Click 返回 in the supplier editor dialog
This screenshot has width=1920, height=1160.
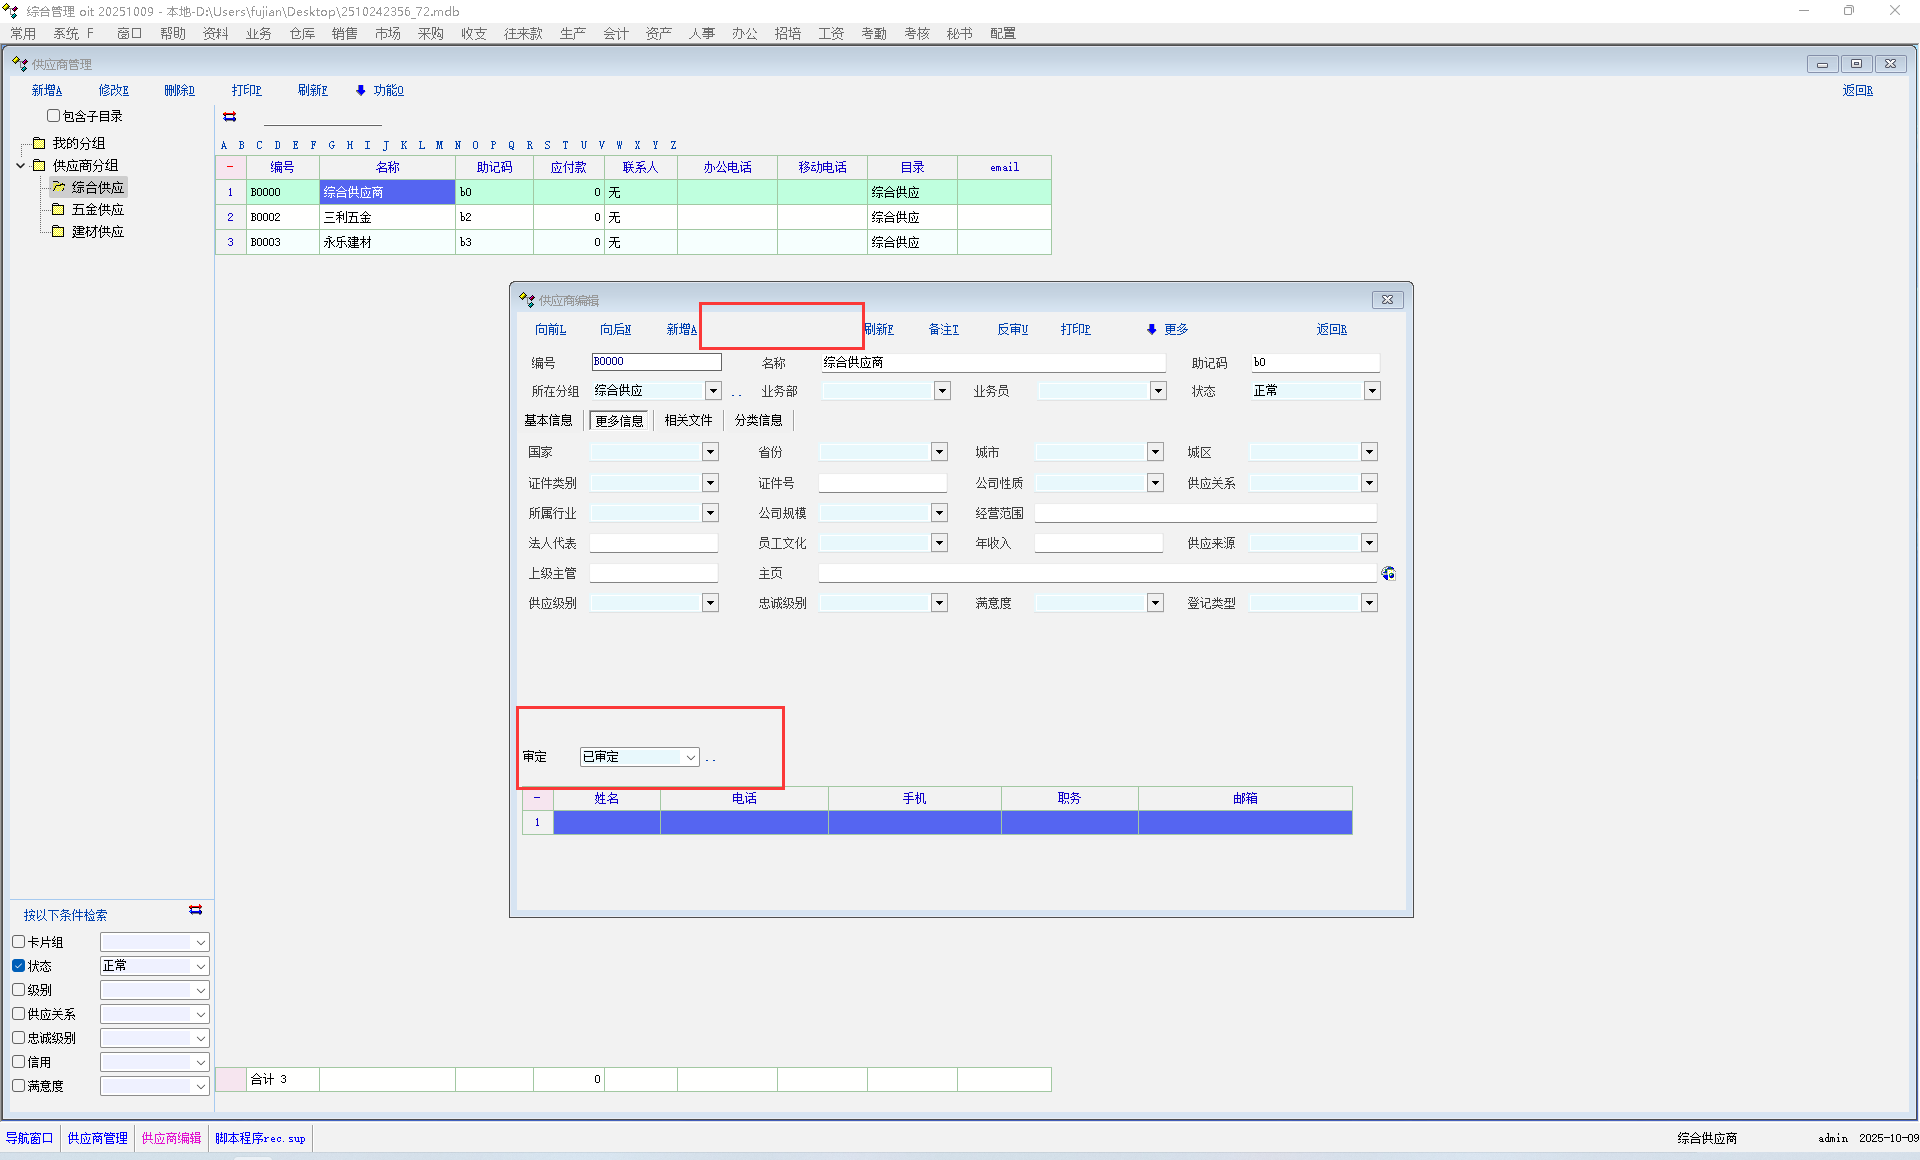tap(1330, 329)
